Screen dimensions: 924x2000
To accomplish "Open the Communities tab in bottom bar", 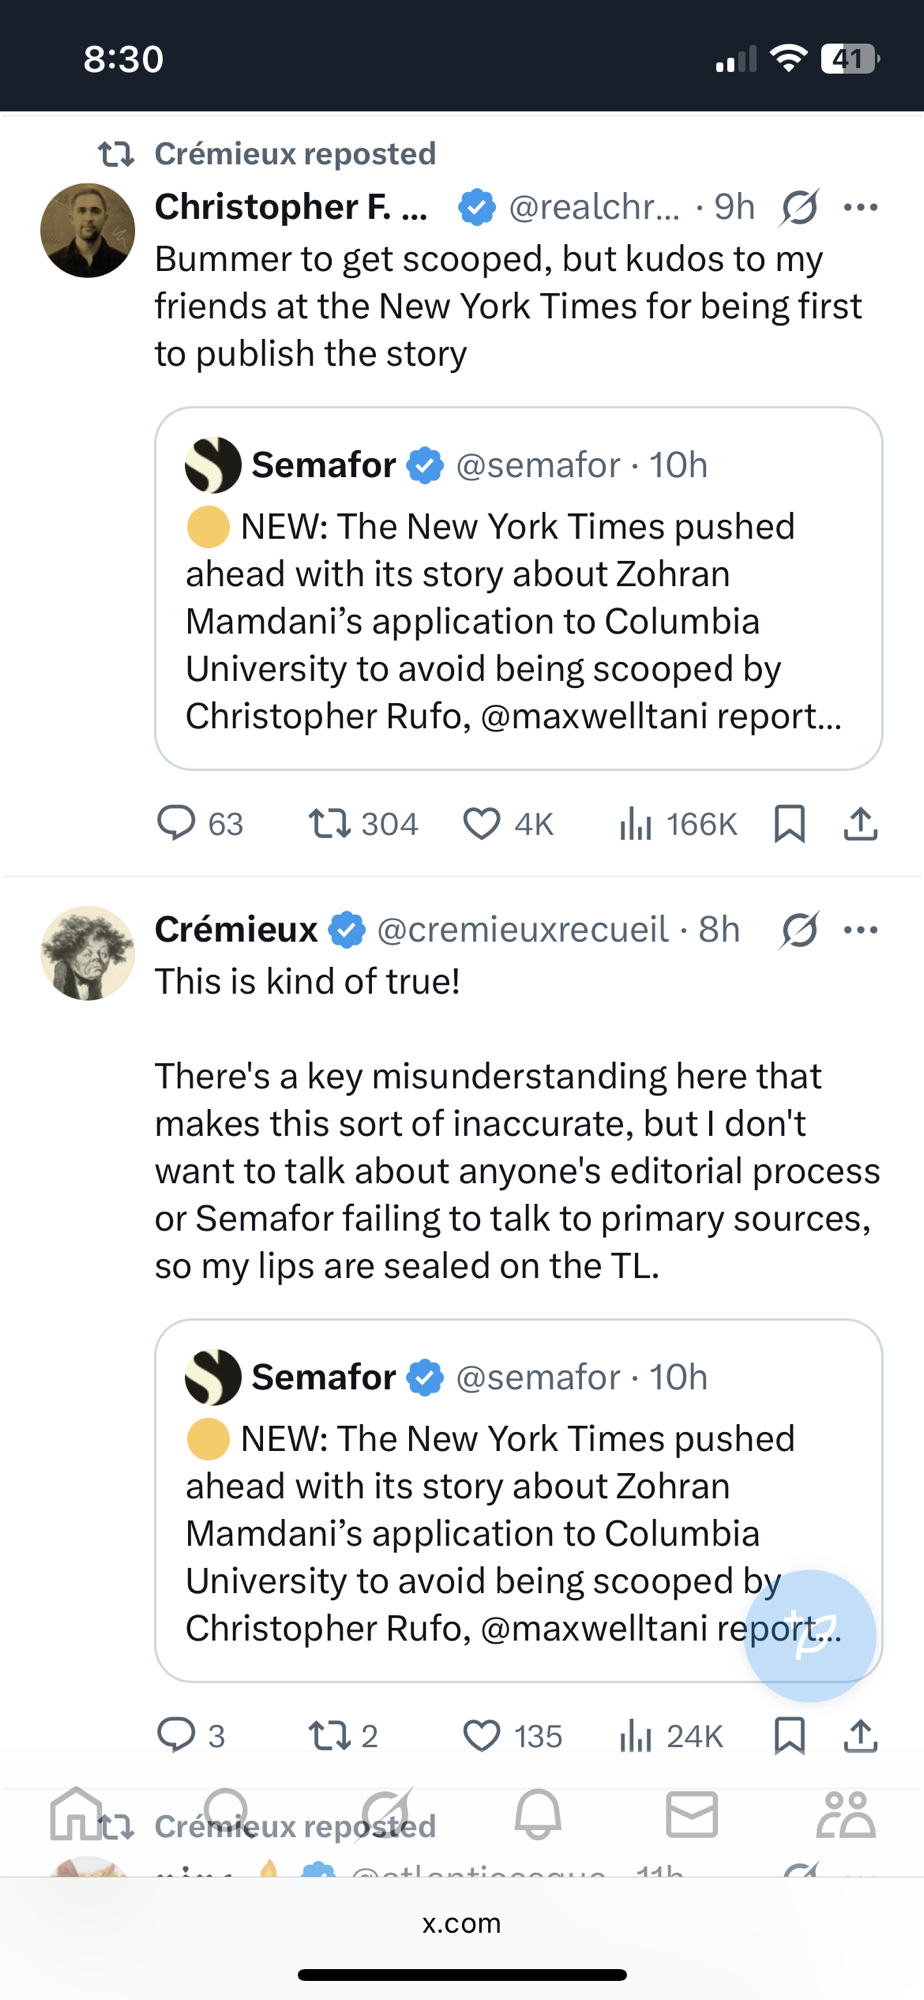I will [845, 1814].
